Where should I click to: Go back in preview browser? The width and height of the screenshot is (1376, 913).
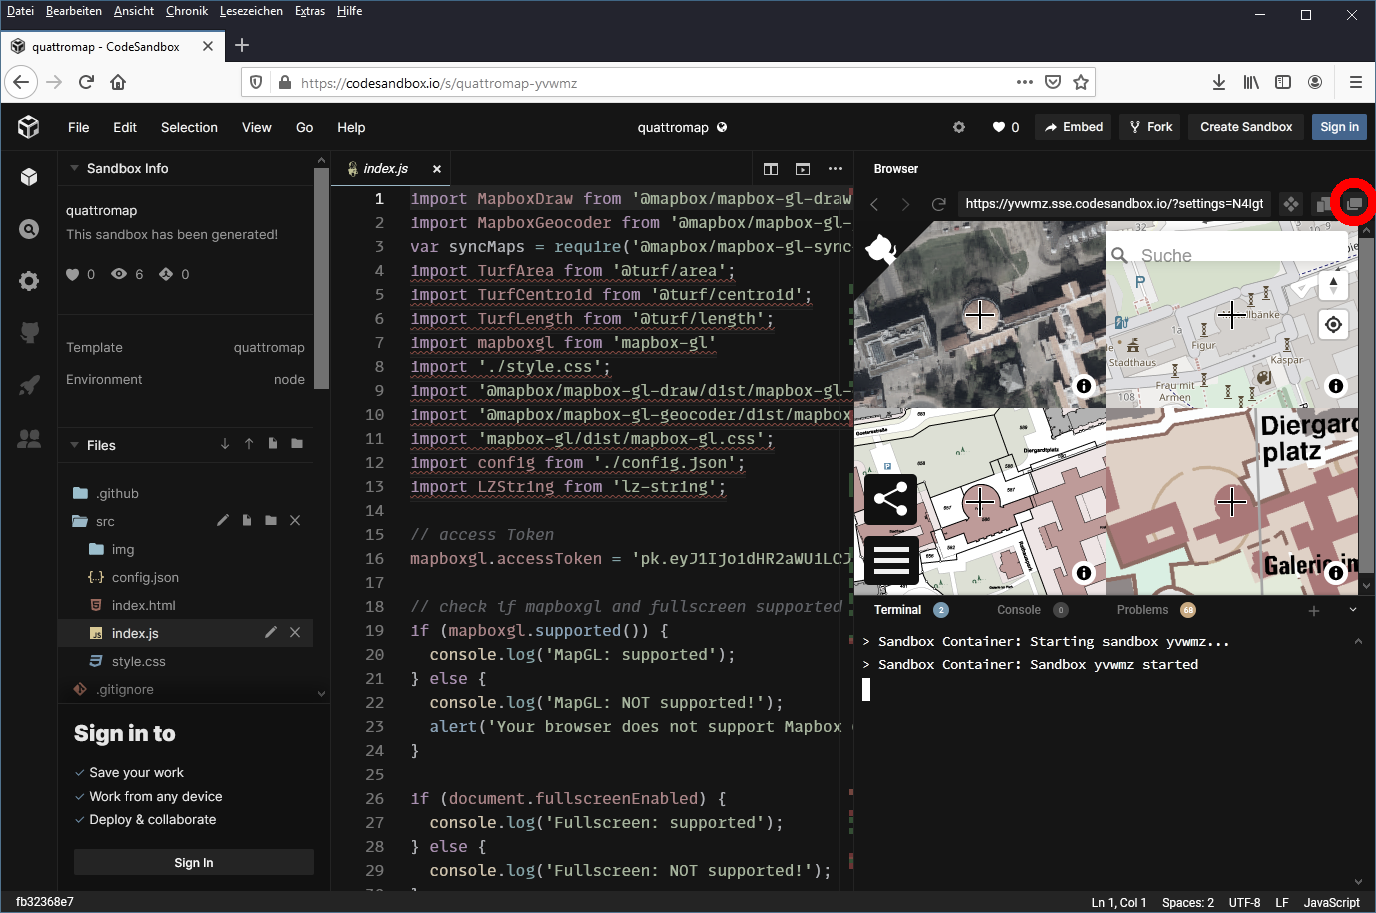874,204
